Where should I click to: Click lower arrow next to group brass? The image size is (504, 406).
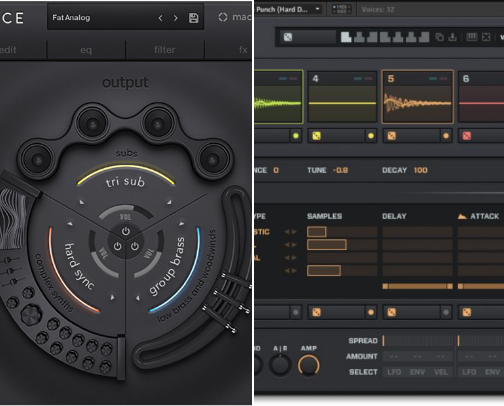138,298
